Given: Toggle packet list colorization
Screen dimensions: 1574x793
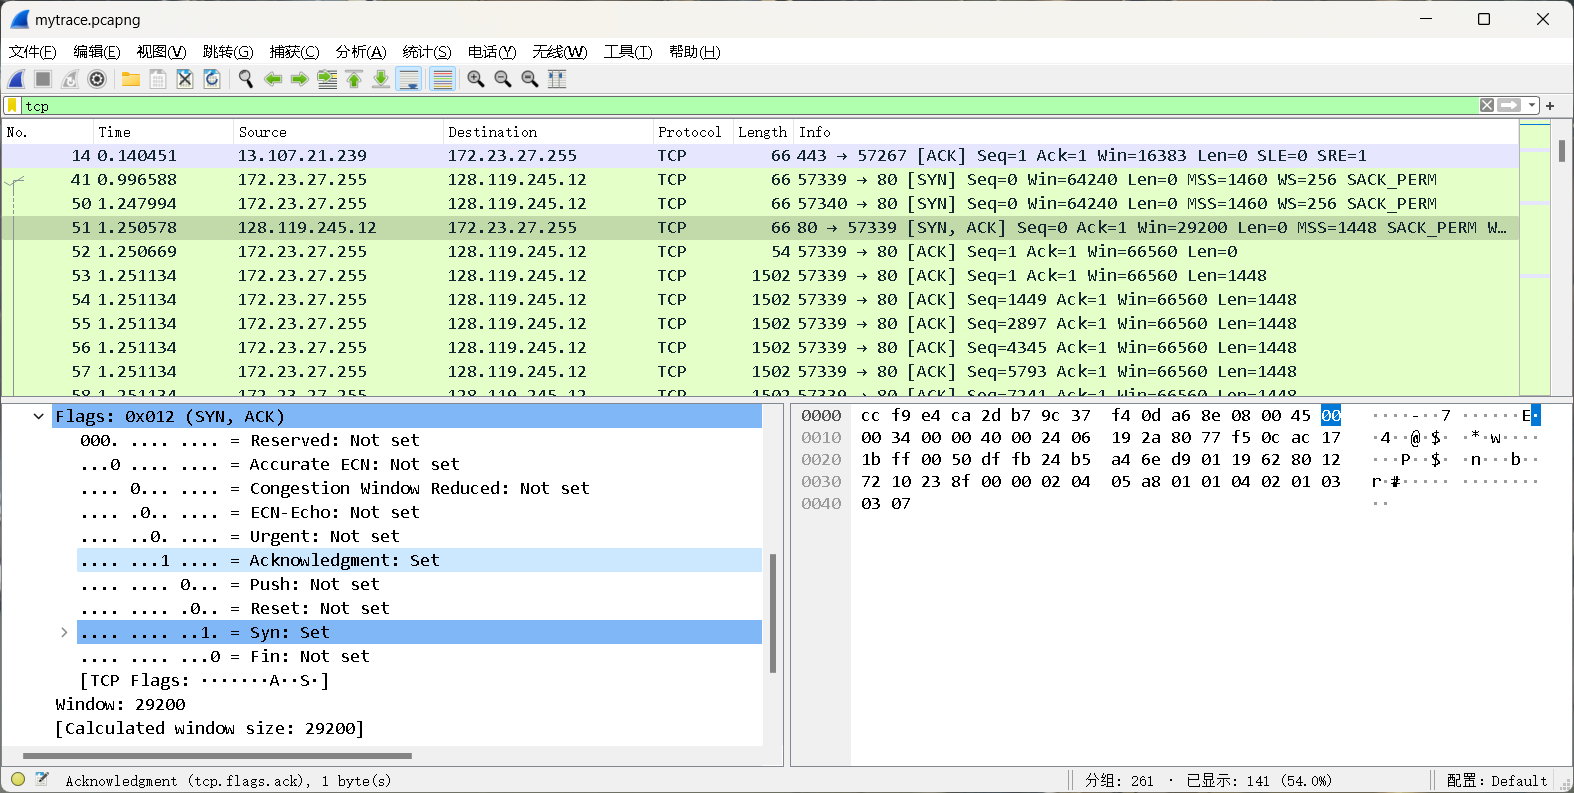Looking at the screenshot, I should 442,79.
